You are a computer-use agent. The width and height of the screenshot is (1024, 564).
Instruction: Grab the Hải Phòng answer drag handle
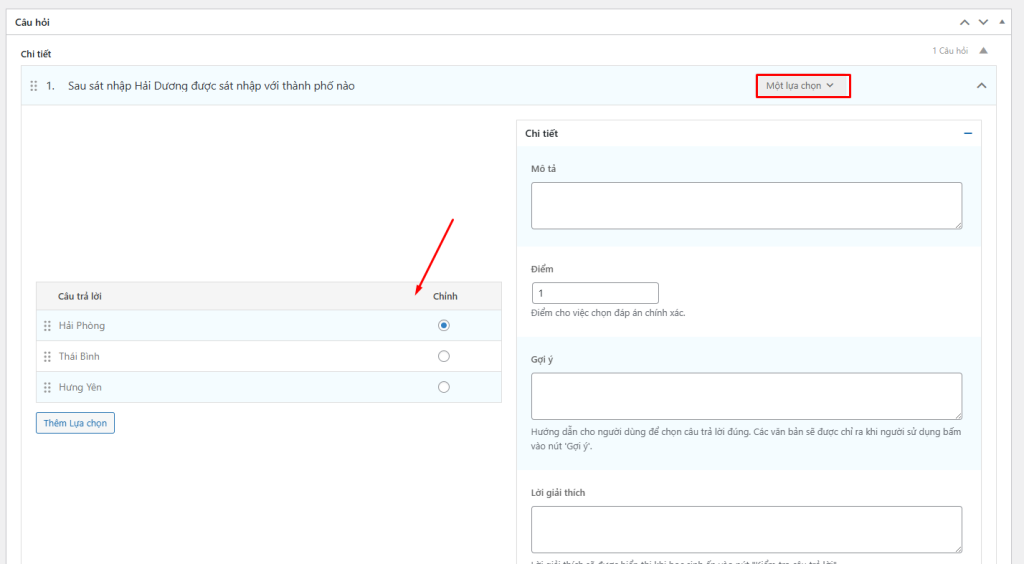tap(47, 326)
